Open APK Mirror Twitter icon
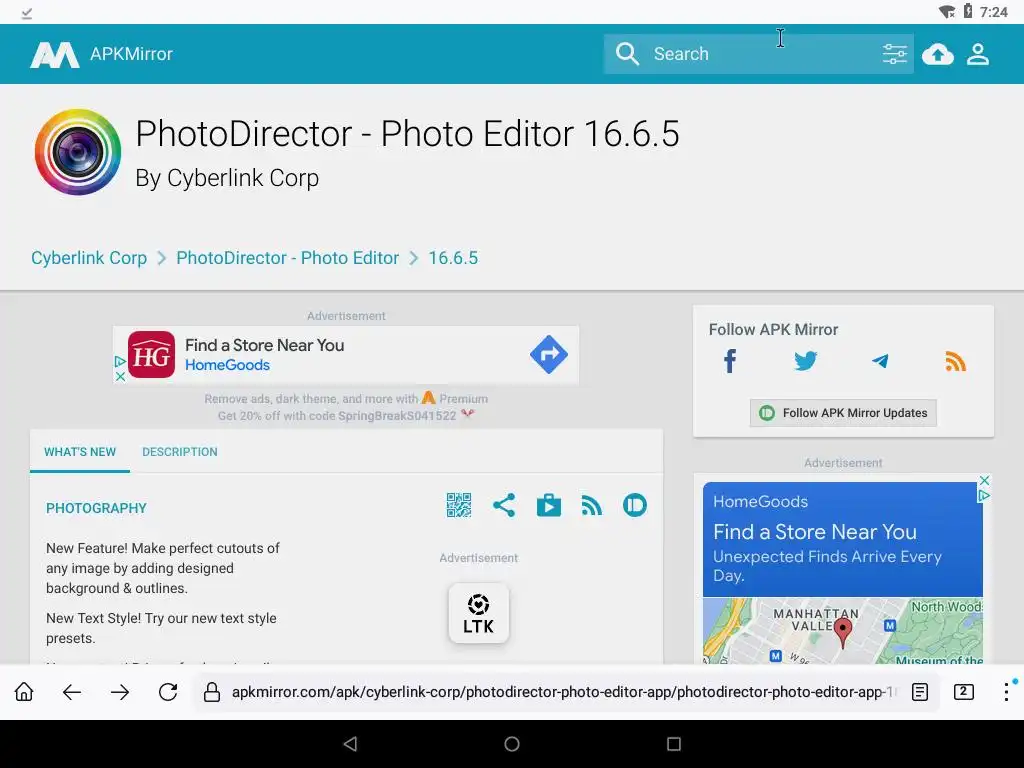 click(805, 360)
